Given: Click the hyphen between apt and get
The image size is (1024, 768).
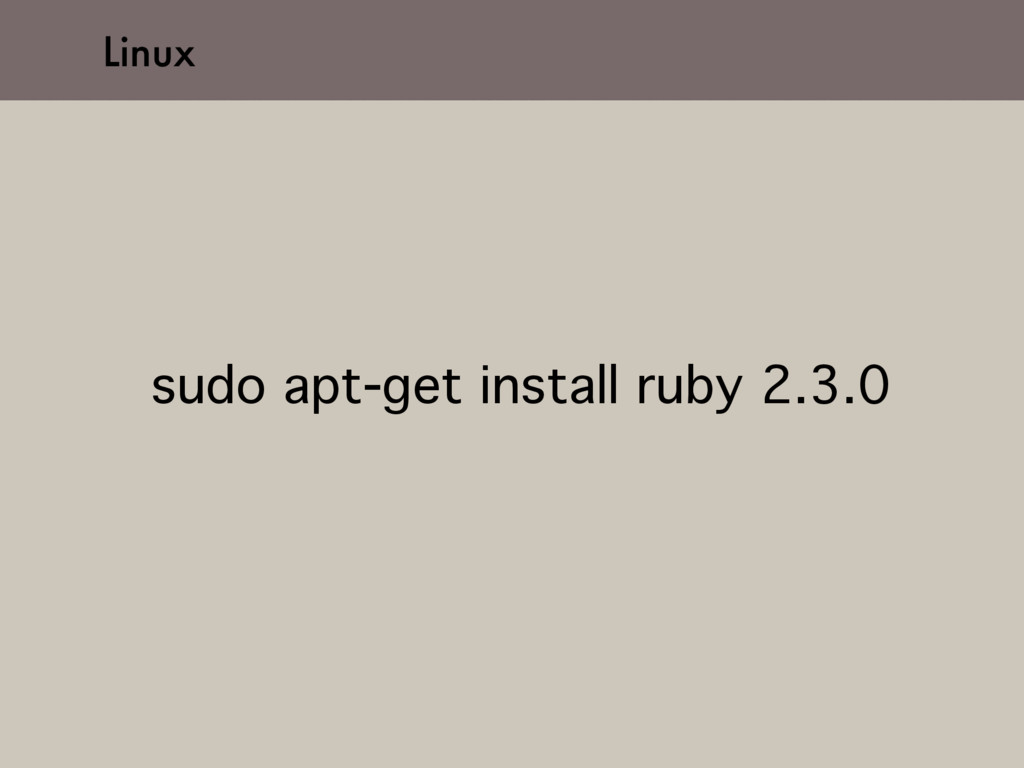Looking at the screenshot, I should [x=373, y=391].
